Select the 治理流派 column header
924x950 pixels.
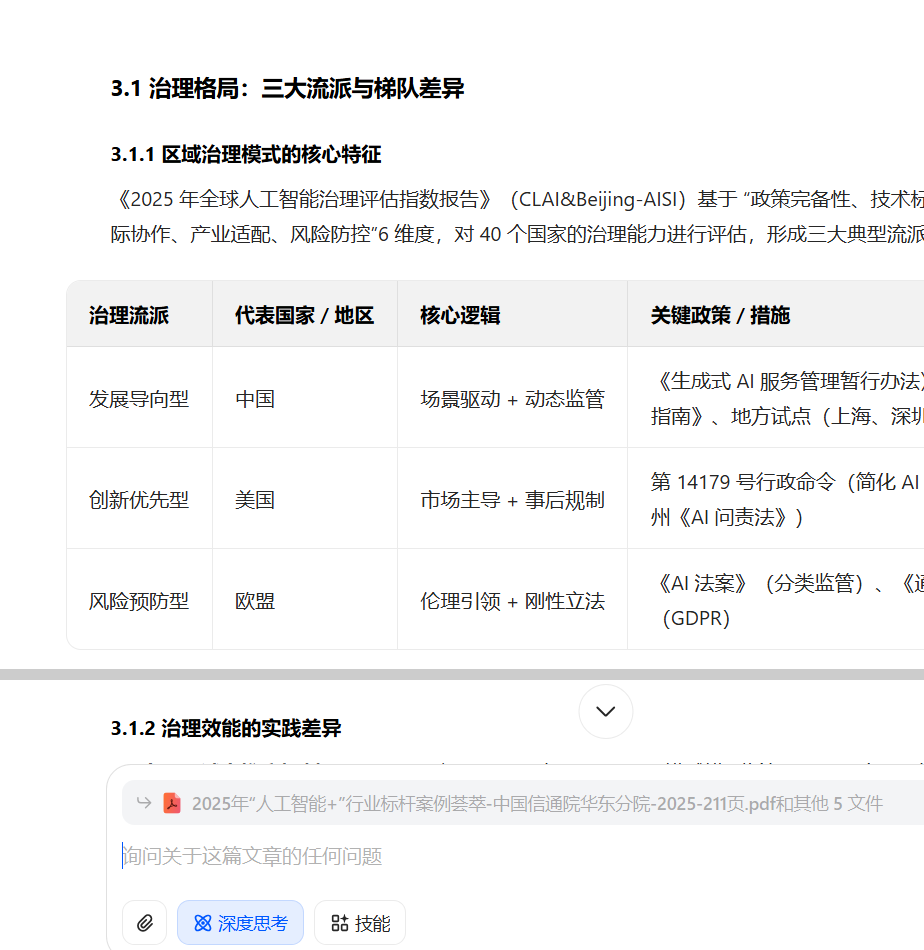coord(129,315)
